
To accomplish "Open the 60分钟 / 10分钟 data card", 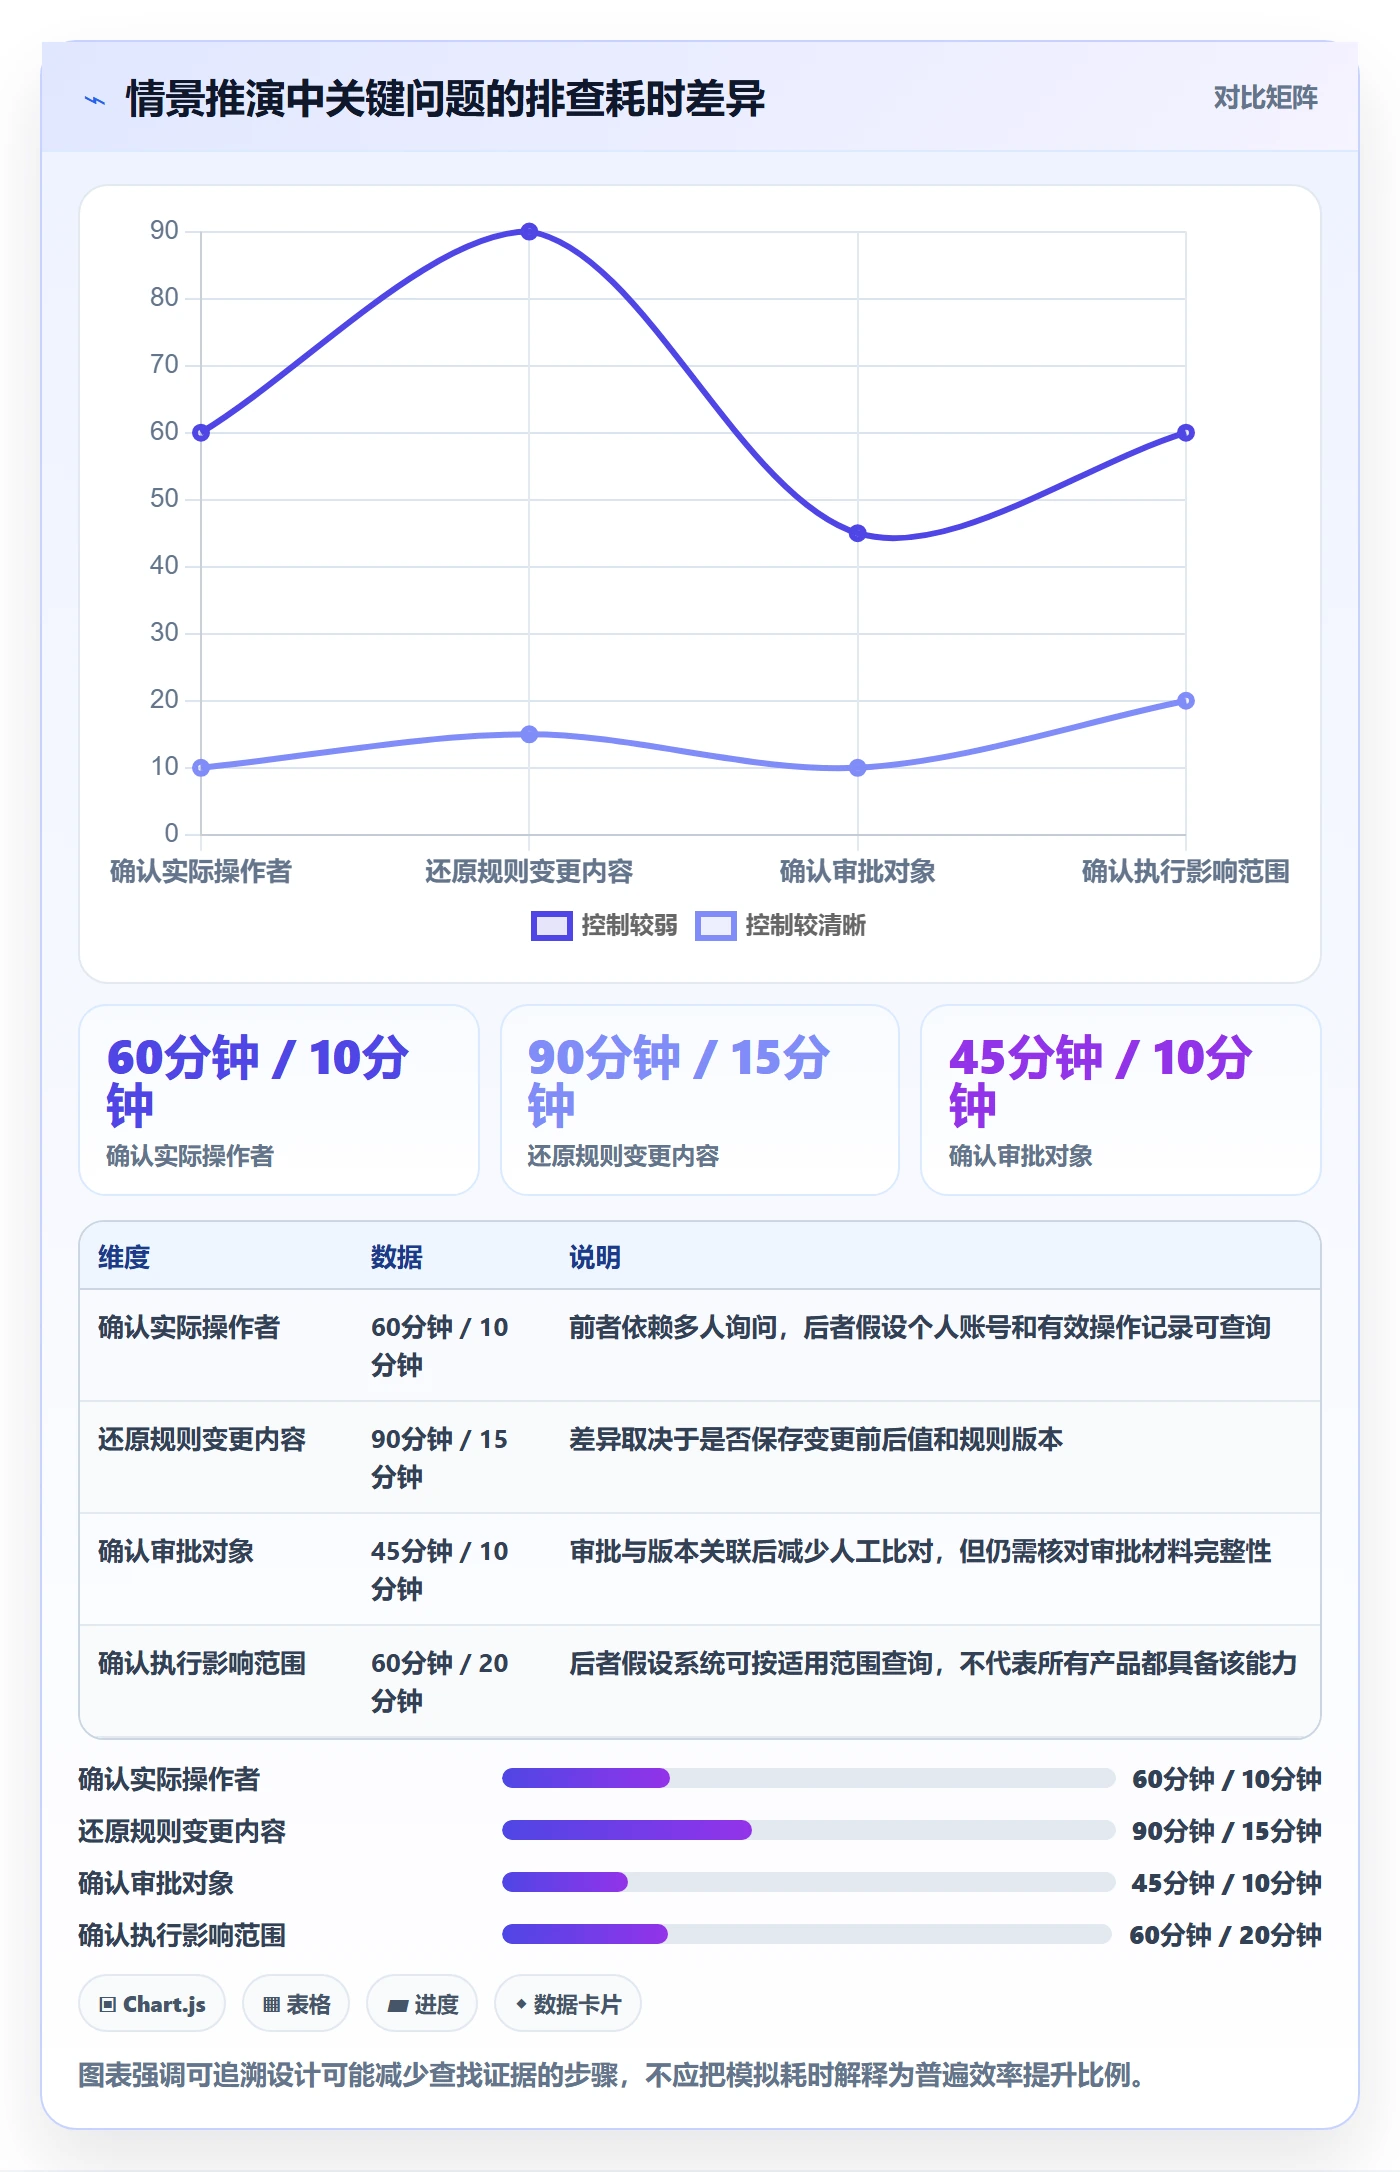I will tap(279, 1099).
